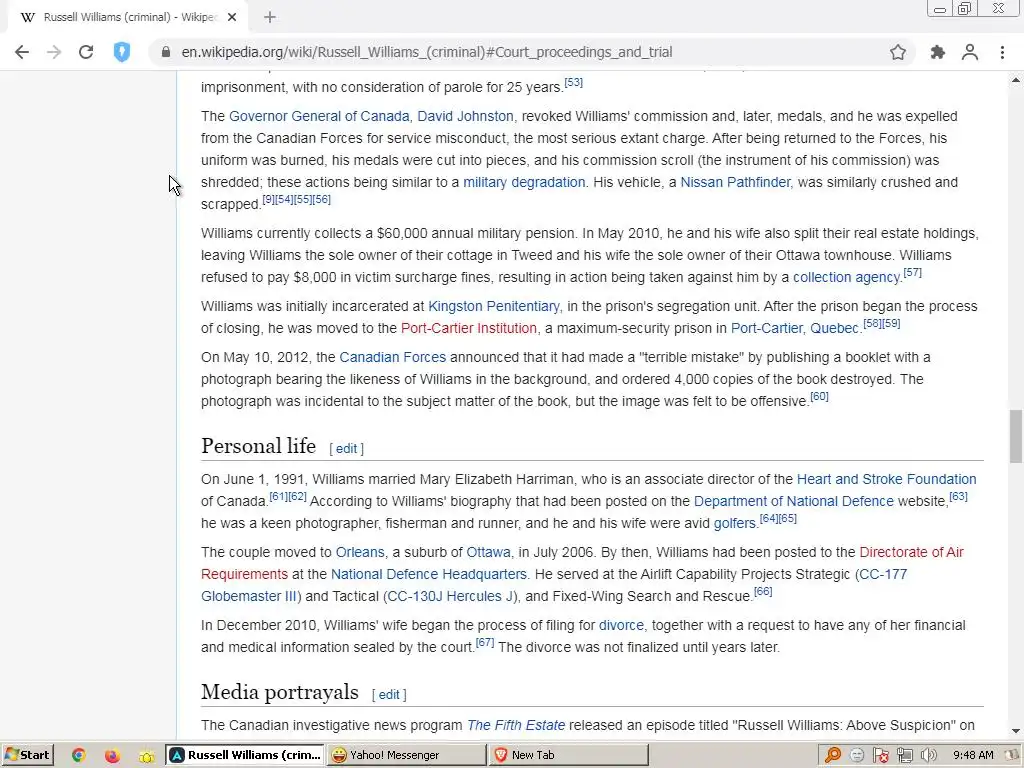The width and height of the screenshot is (1024, 768).
Task: Open Heart and Stroke Foundation link
Action: pyautogui.click(x=886, y=479)
